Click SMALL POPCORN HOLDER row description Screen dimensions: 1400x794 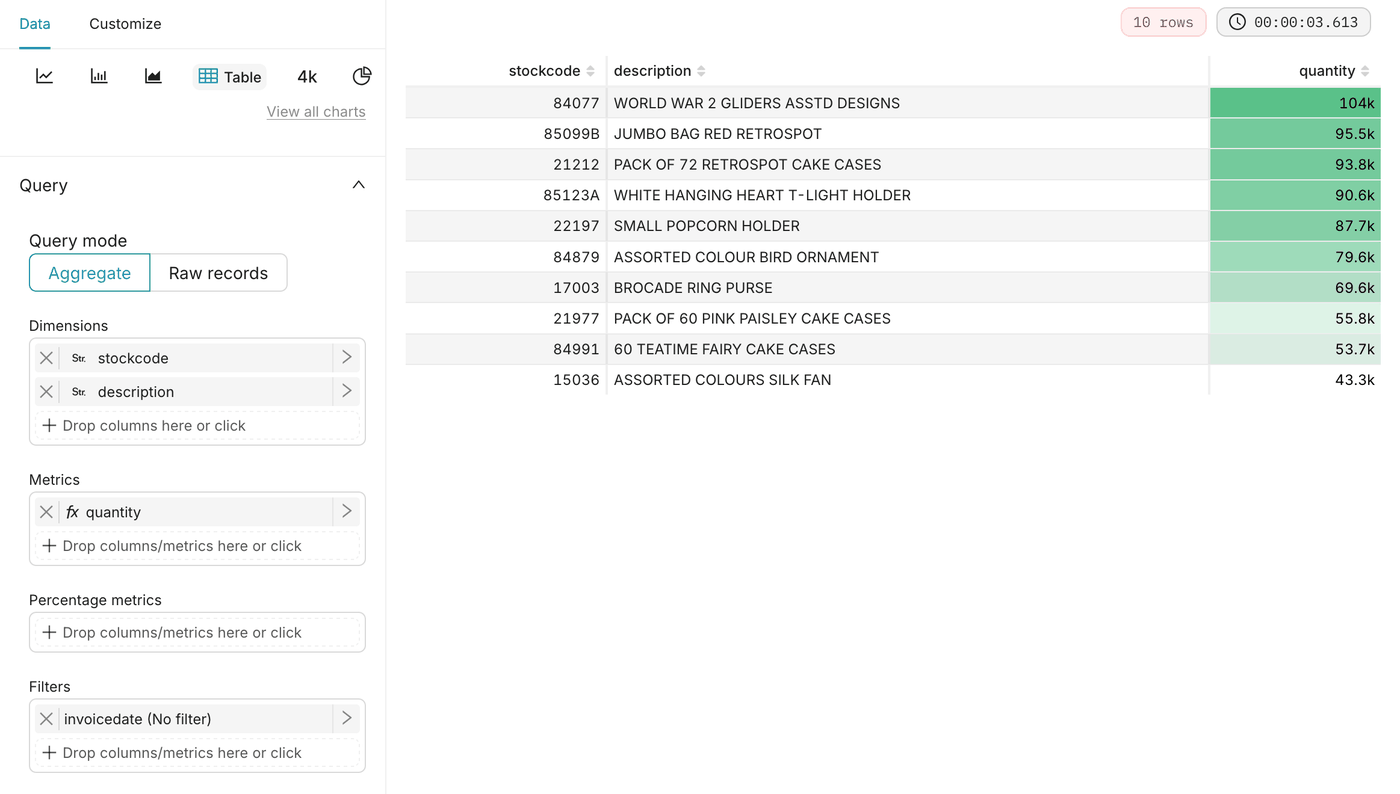click(707, 226)
